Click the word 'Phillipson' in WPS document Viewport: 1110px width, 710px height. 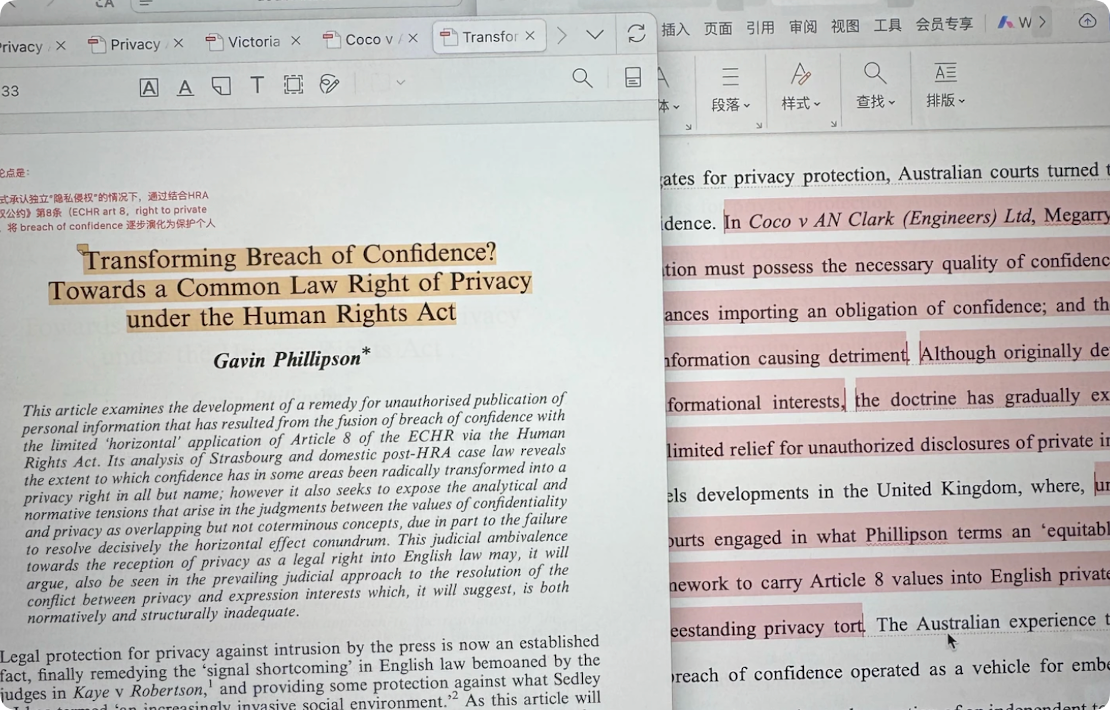point(905,534)
